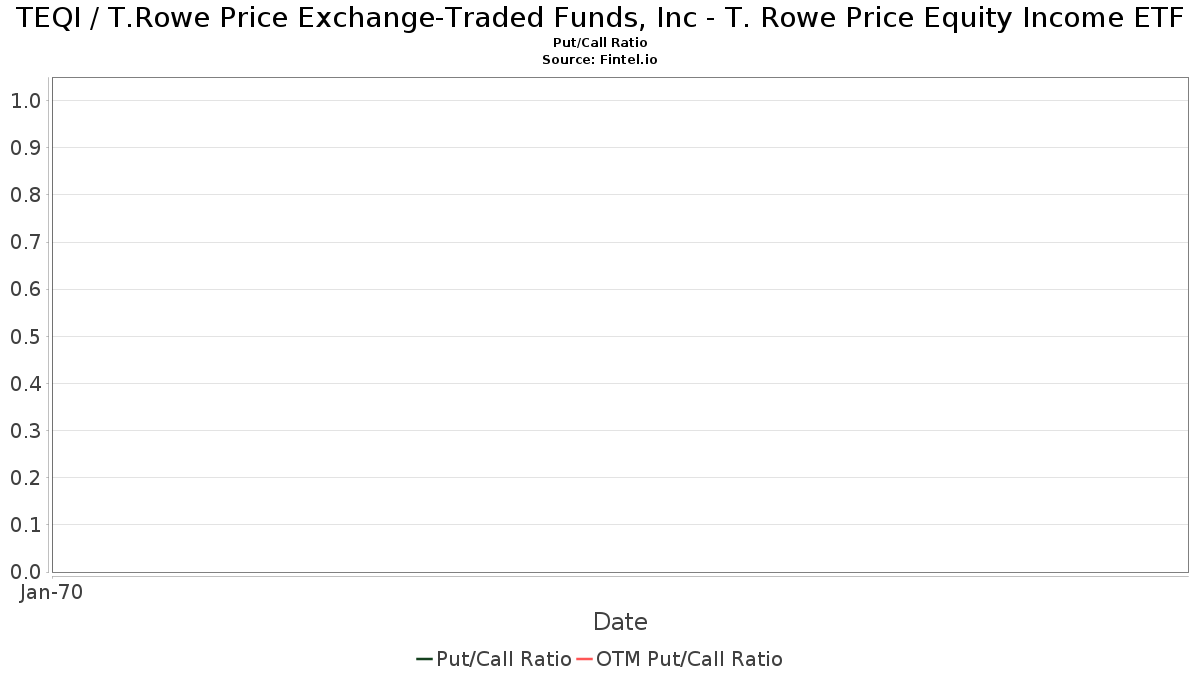This screenshot has height=675, width=1200.
Task: Click the Put/Call Ratio legend label
Action: click(x=504, y=659)
